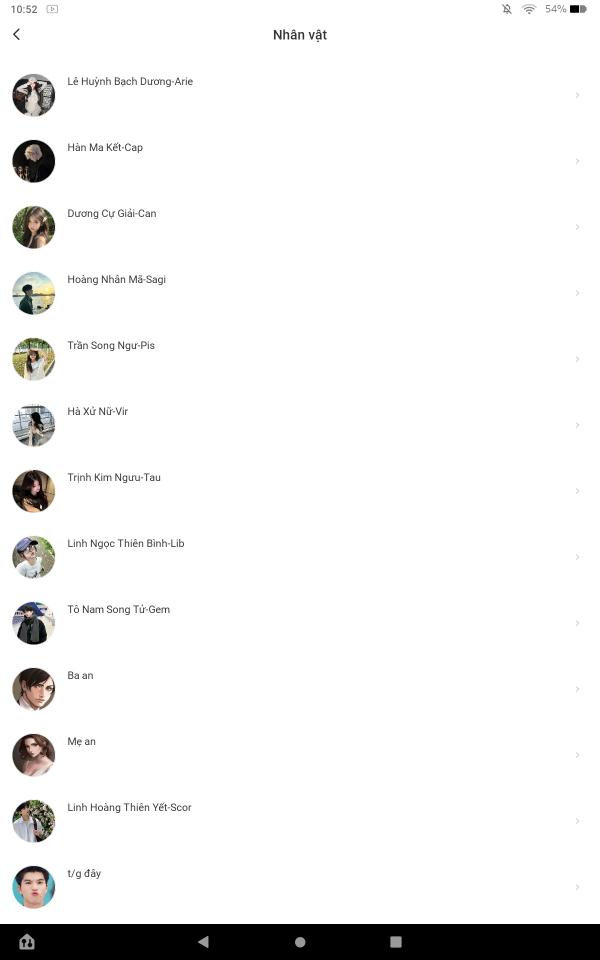This screenshot has height=960, width=600.
Task: Select Trần Song Ngư-Pis from the list
Action: tap(300, 359)
